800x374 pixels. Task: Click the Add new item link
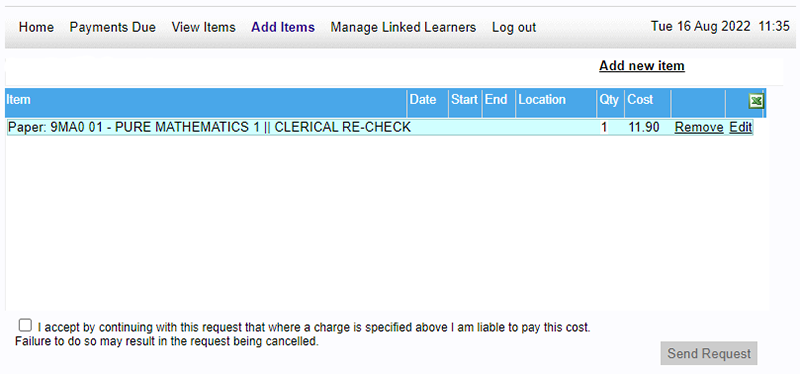(642, 66)
